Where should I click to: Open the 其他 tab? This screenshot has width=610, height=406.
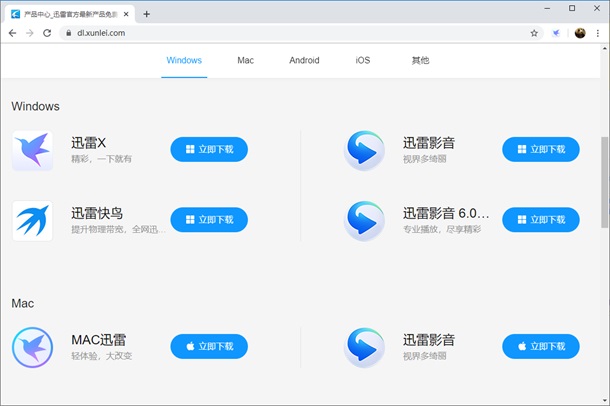pos(420,60)
